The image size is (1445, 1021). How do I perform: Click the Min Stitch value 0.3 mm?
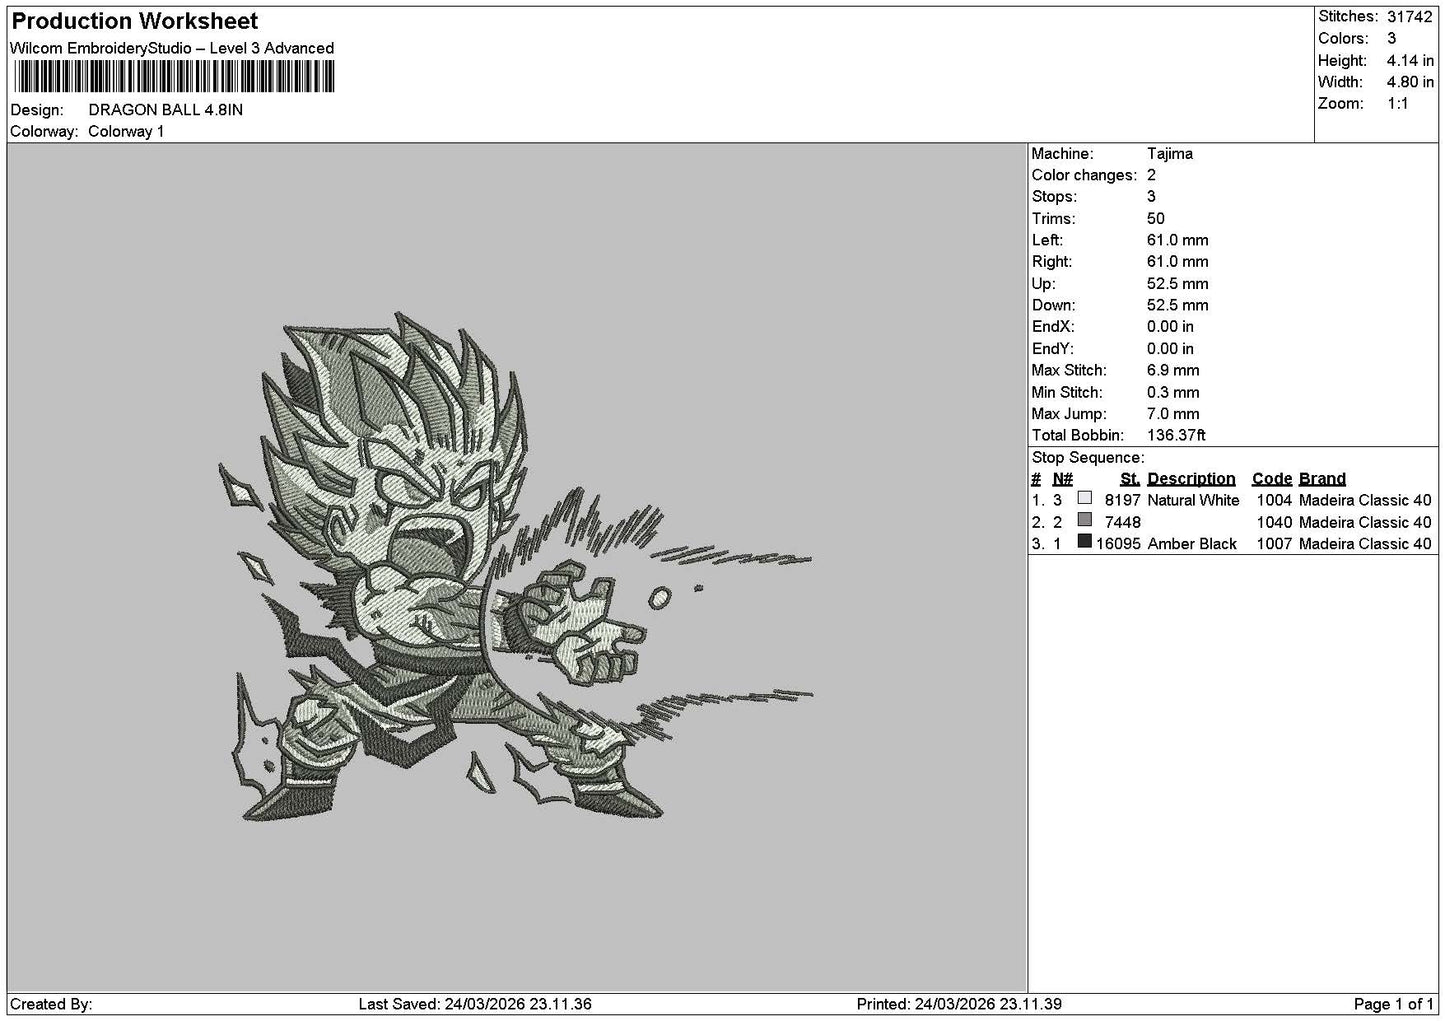[1173, 393]
